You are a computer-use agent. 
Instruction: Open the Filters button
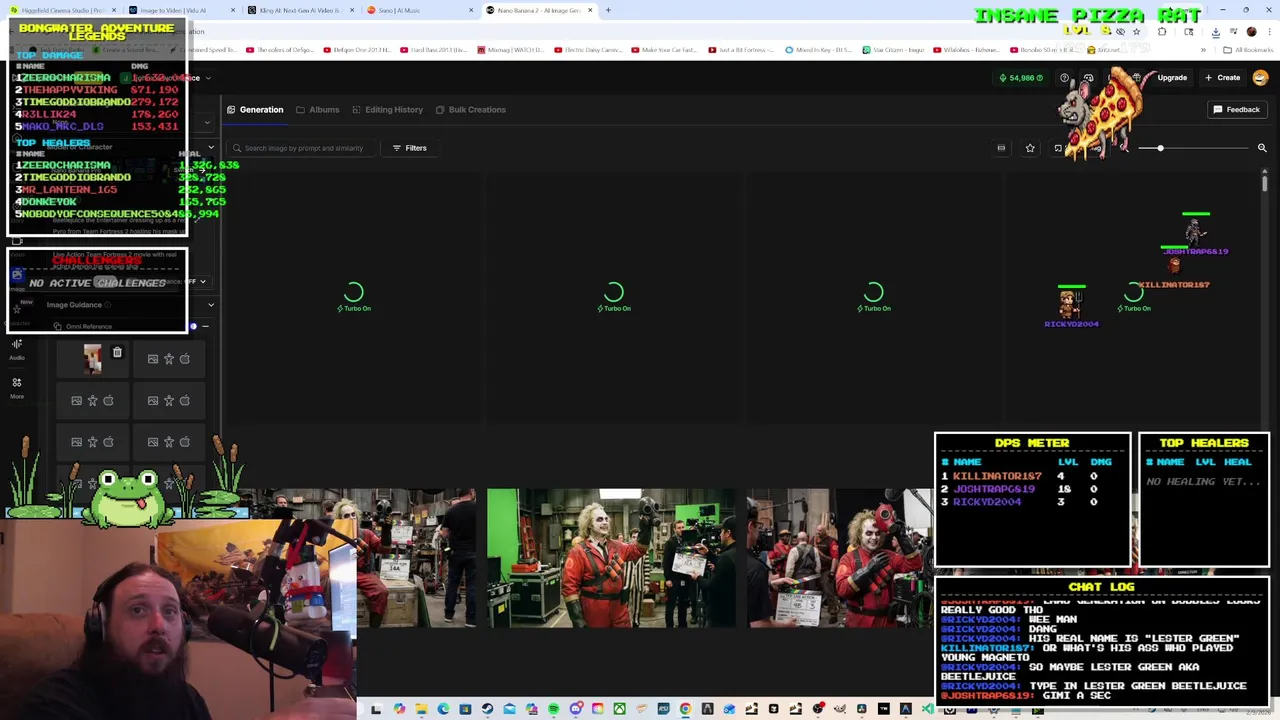(409, 148)
